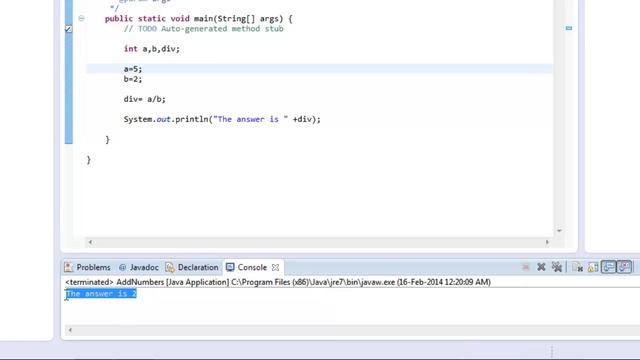Click the TODO task marker in gutter
Image resolution: width=640 pixels, height=360 pixels.
pos(69,29)
